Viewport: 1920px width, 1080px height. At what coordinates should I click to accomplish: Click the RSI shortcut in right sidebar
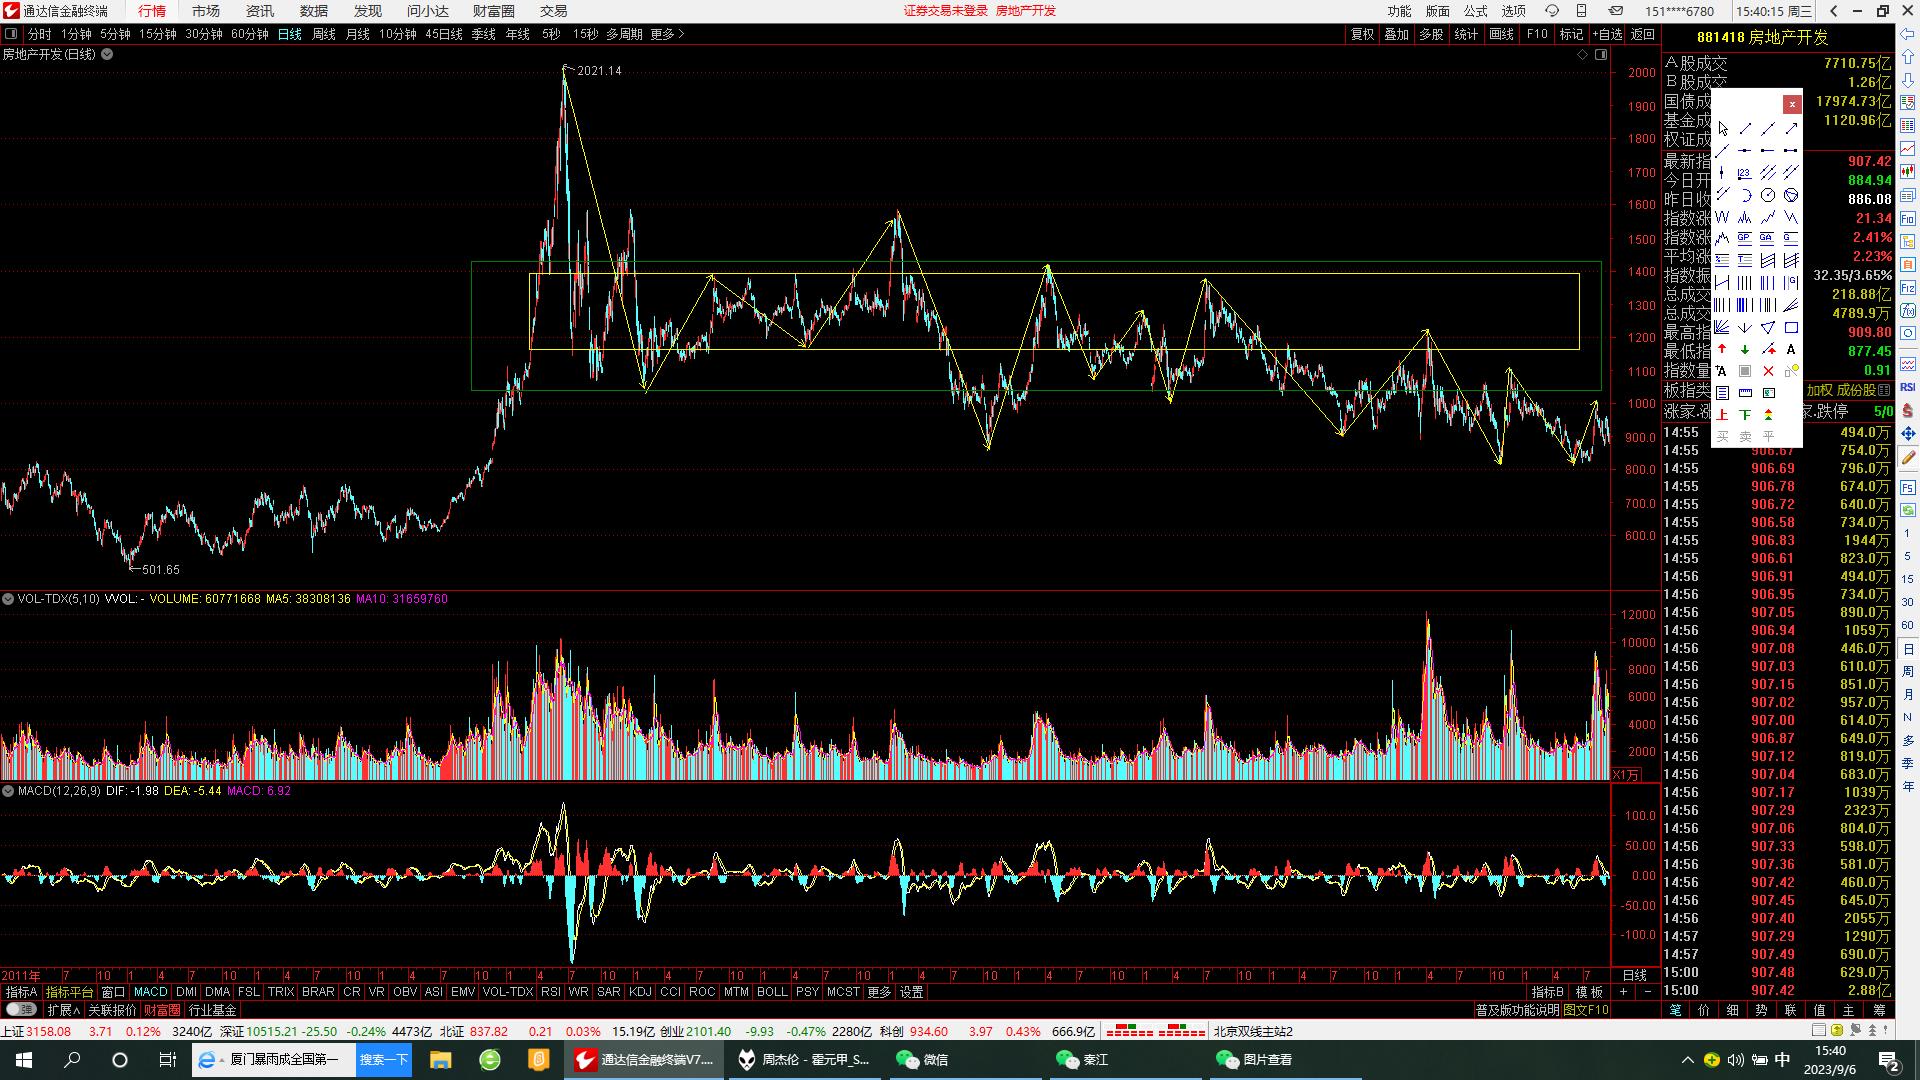click(1908, 387)
